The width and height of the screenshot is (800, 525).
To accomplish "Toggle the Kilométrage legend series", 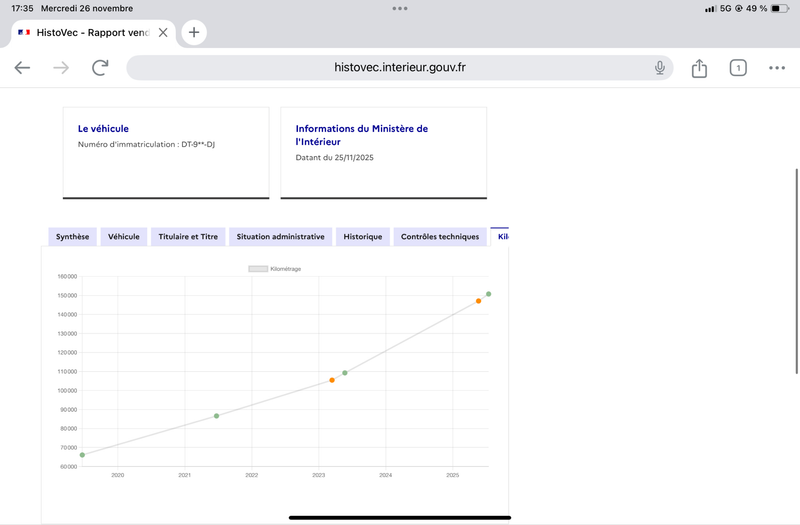I will [x=274, y=269].
